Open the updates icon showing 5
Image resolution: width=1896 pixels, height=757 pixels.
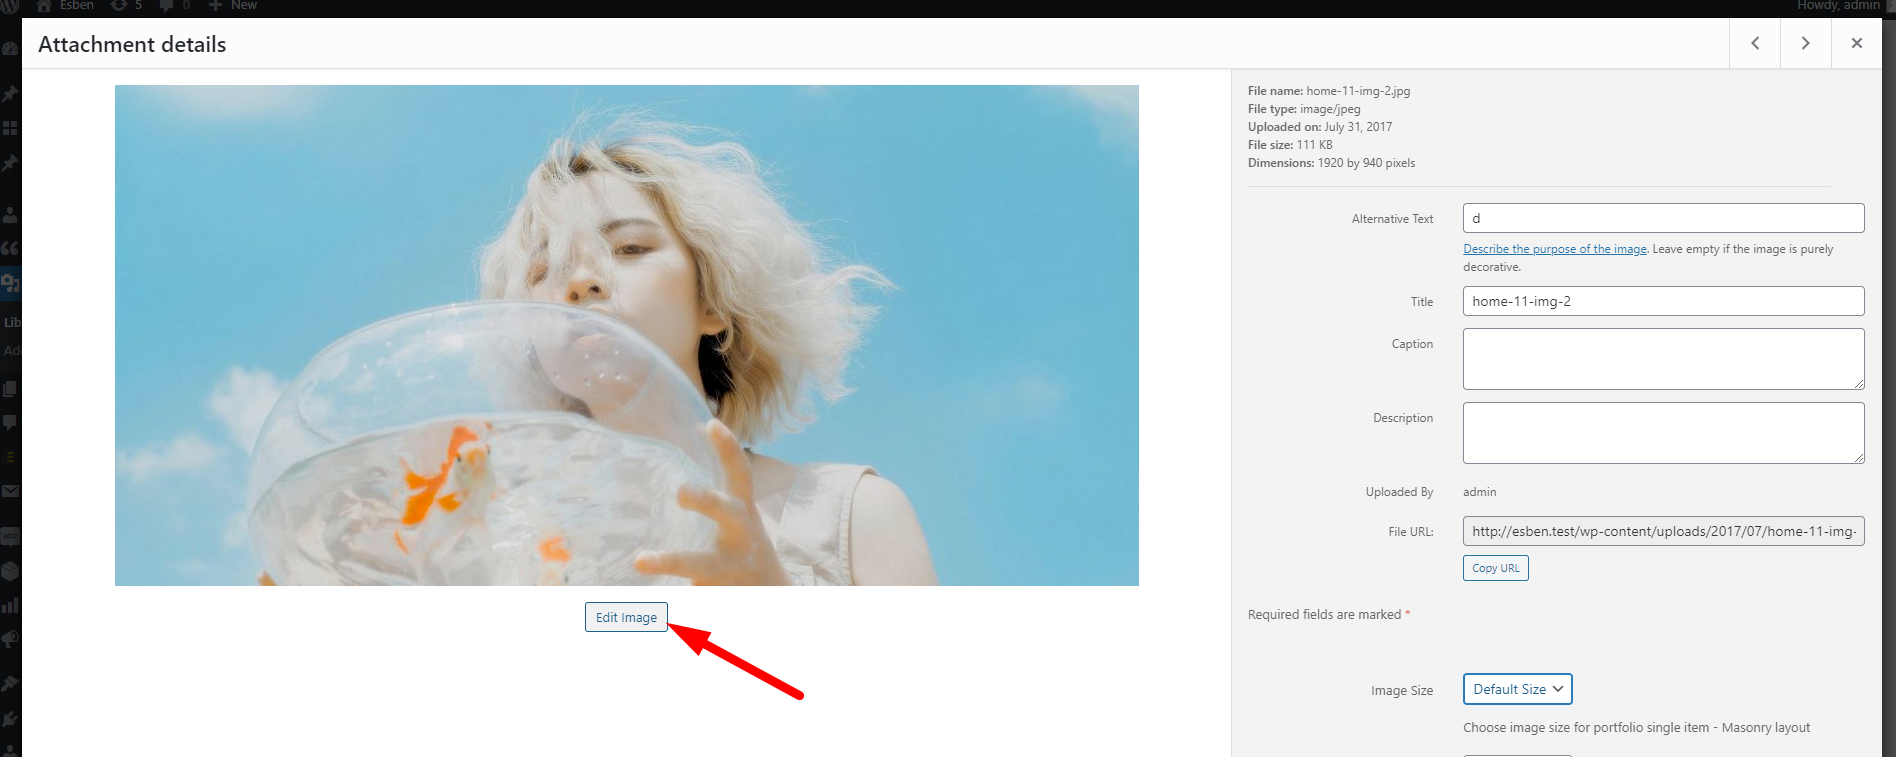click(126, 6)
